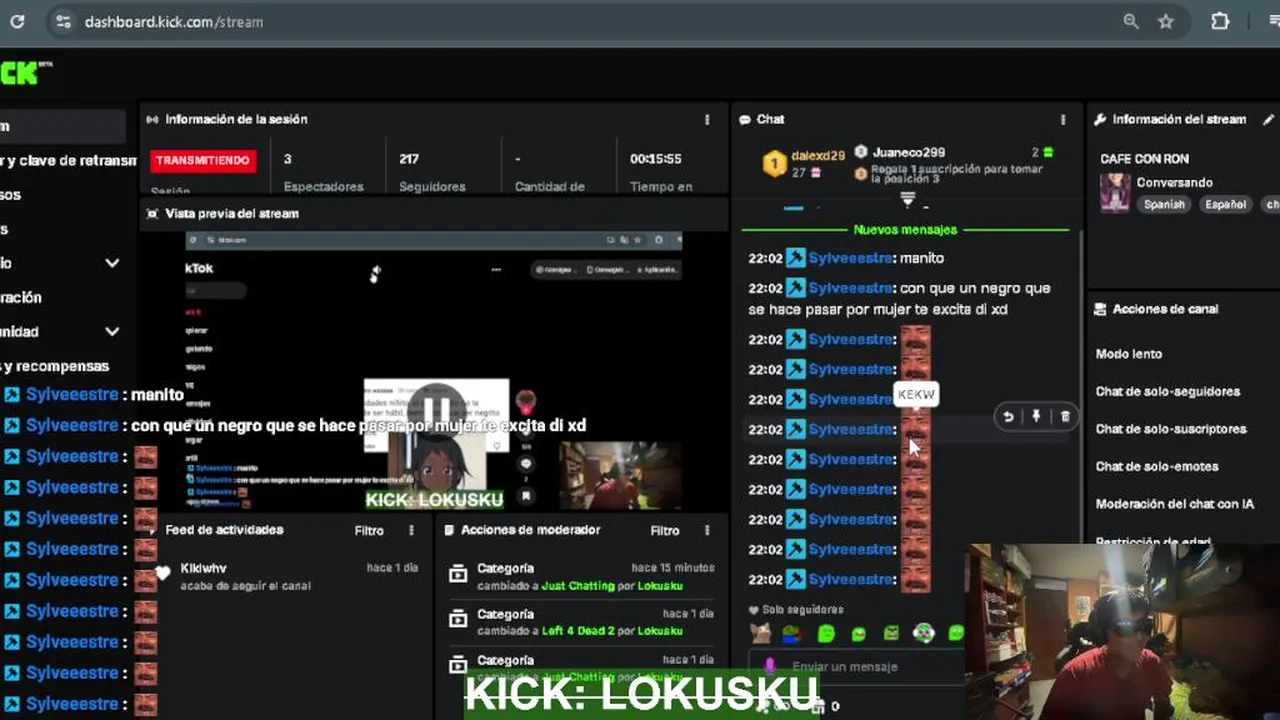The image size is (1280, 720).
Task: Click moderator badge beside 'manito' message
Action: click(795, 258)
